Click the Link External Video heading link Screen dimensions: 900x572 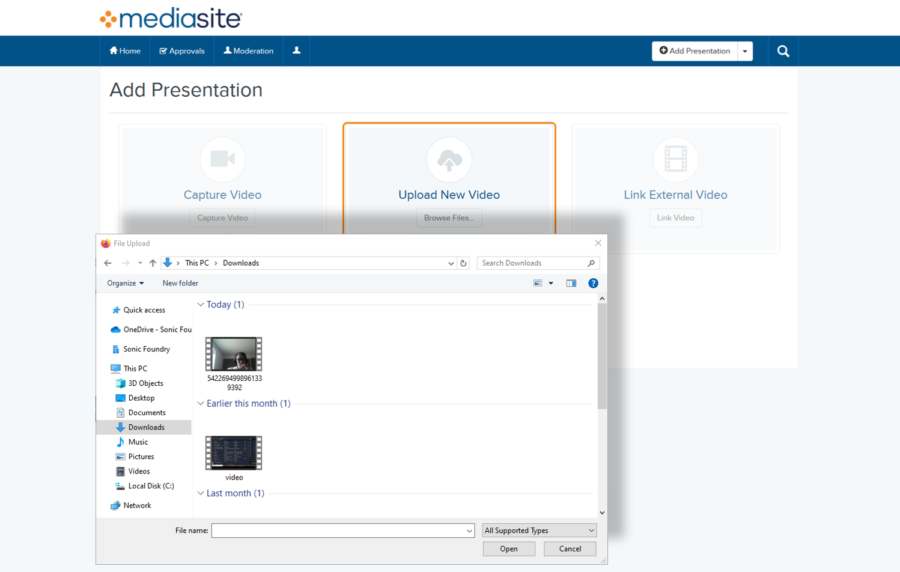676,194
